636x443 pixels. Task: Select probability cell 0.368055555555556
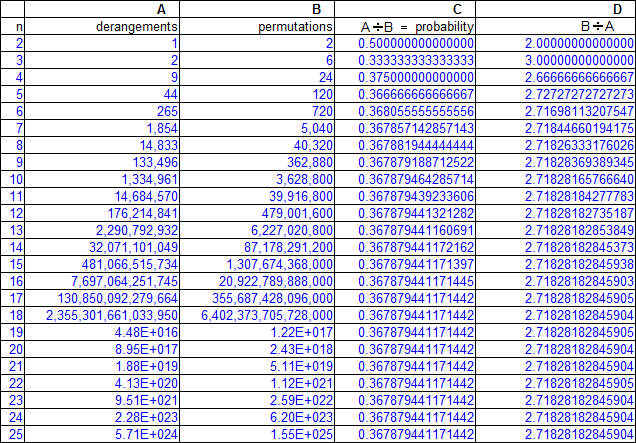405,111
